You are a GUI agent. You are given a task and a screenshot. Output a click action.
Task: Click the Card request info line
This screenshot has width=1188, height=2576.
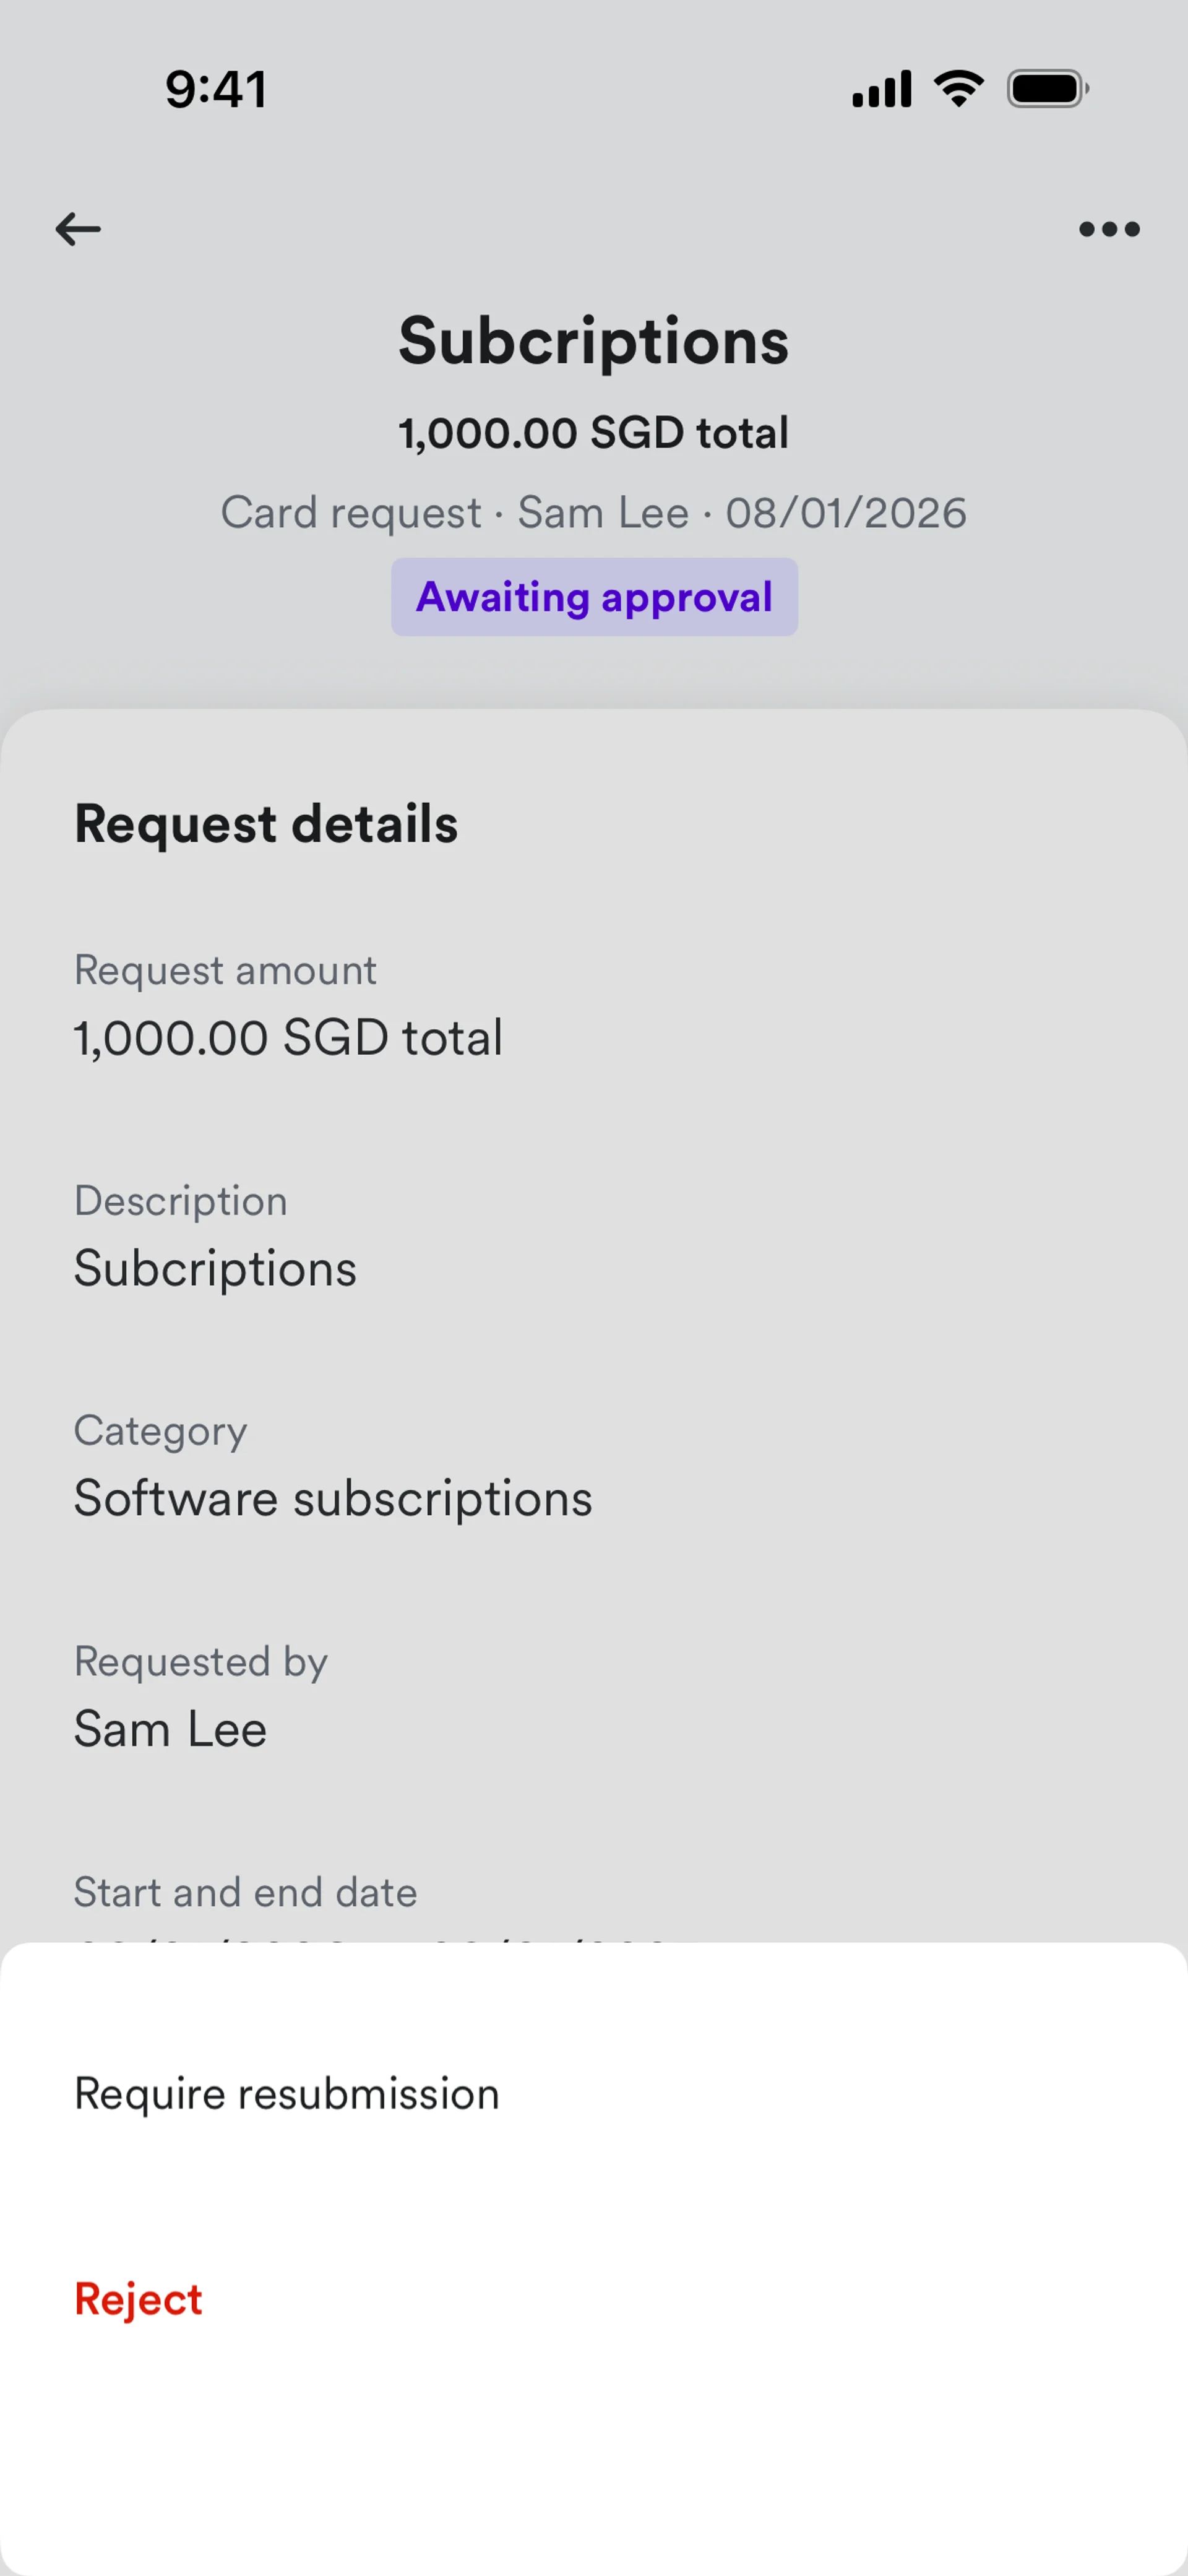point(594,513)
